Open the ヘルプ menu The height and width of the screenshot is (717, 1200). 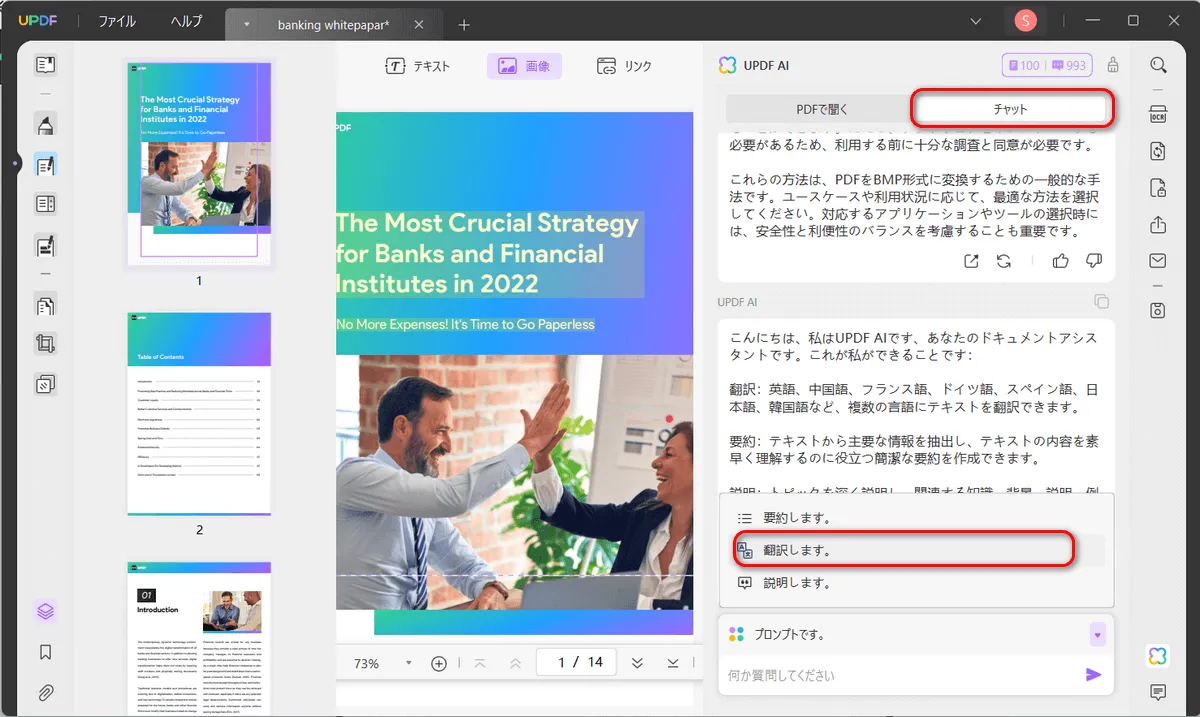(x=186, y=21)
